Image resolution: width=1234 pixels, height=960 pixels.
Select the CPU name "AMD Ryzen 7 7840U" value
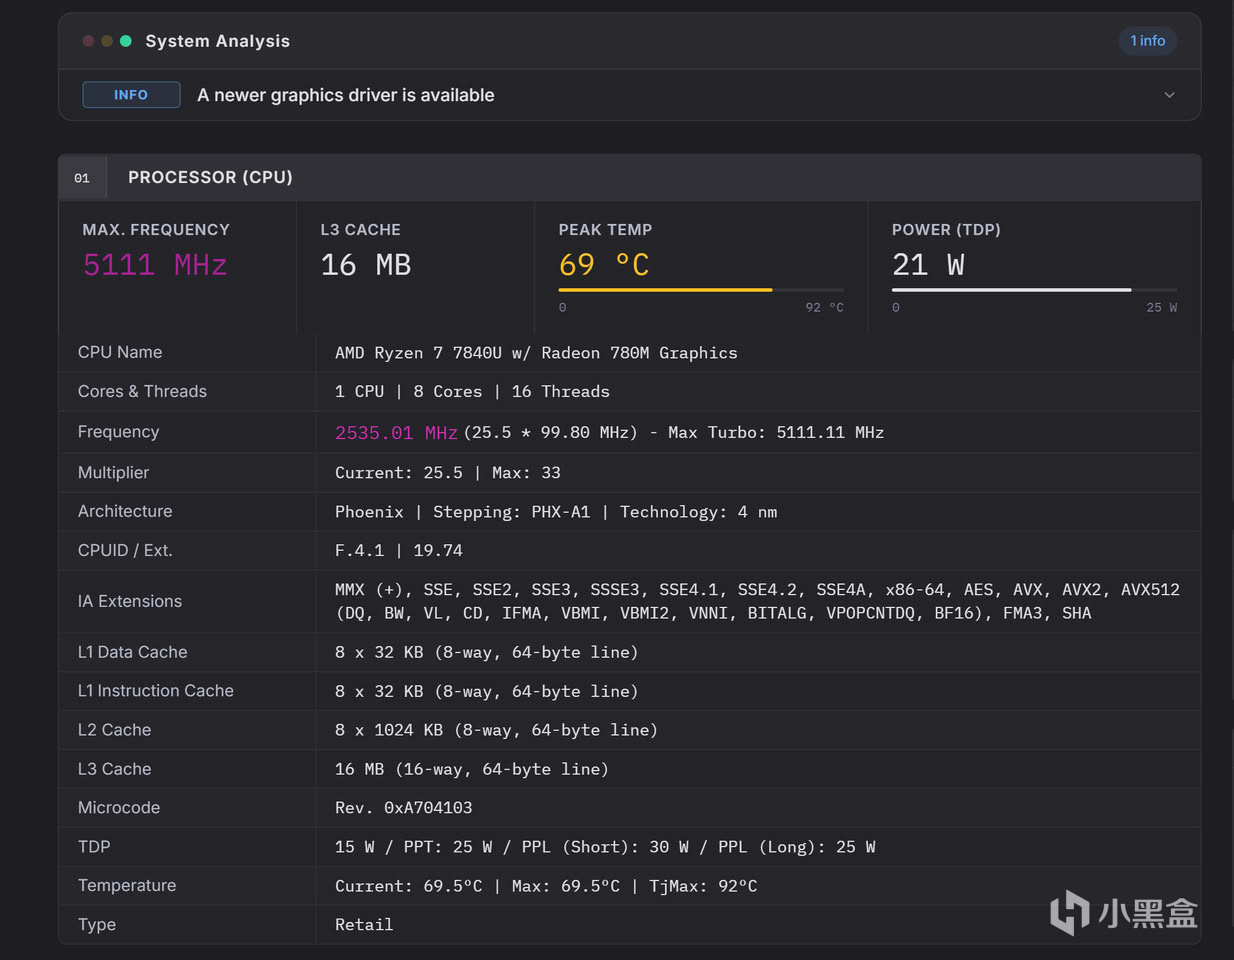536,353
